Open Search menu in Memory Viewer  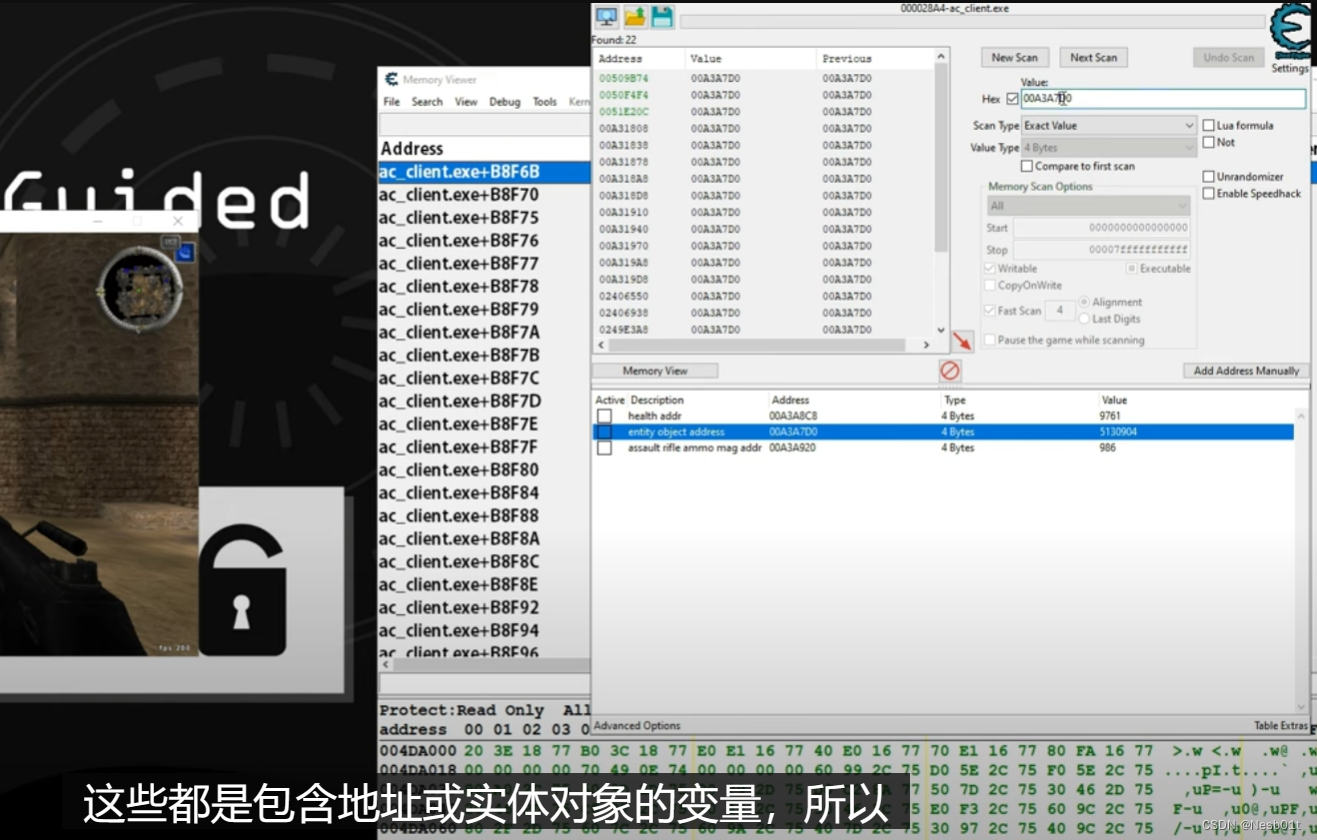427,102
